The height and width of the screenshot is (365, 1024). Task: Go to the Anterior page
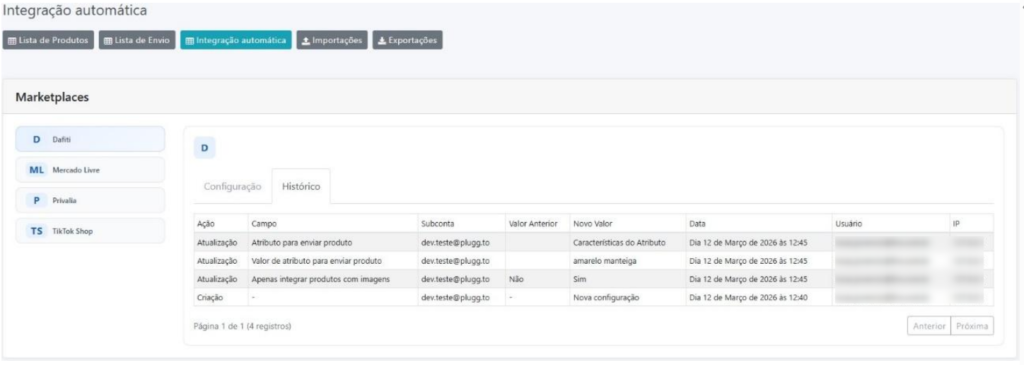(x=928, y=326)
